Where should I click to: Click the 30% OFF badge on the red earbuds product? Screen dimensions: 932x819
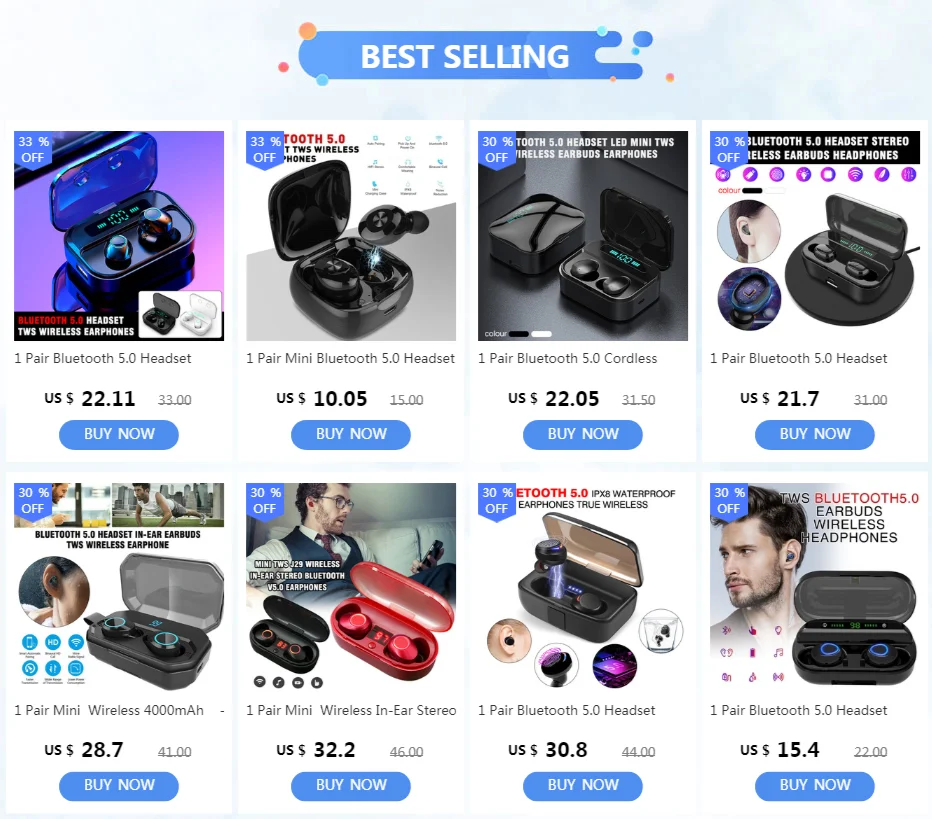pos(265,501)
